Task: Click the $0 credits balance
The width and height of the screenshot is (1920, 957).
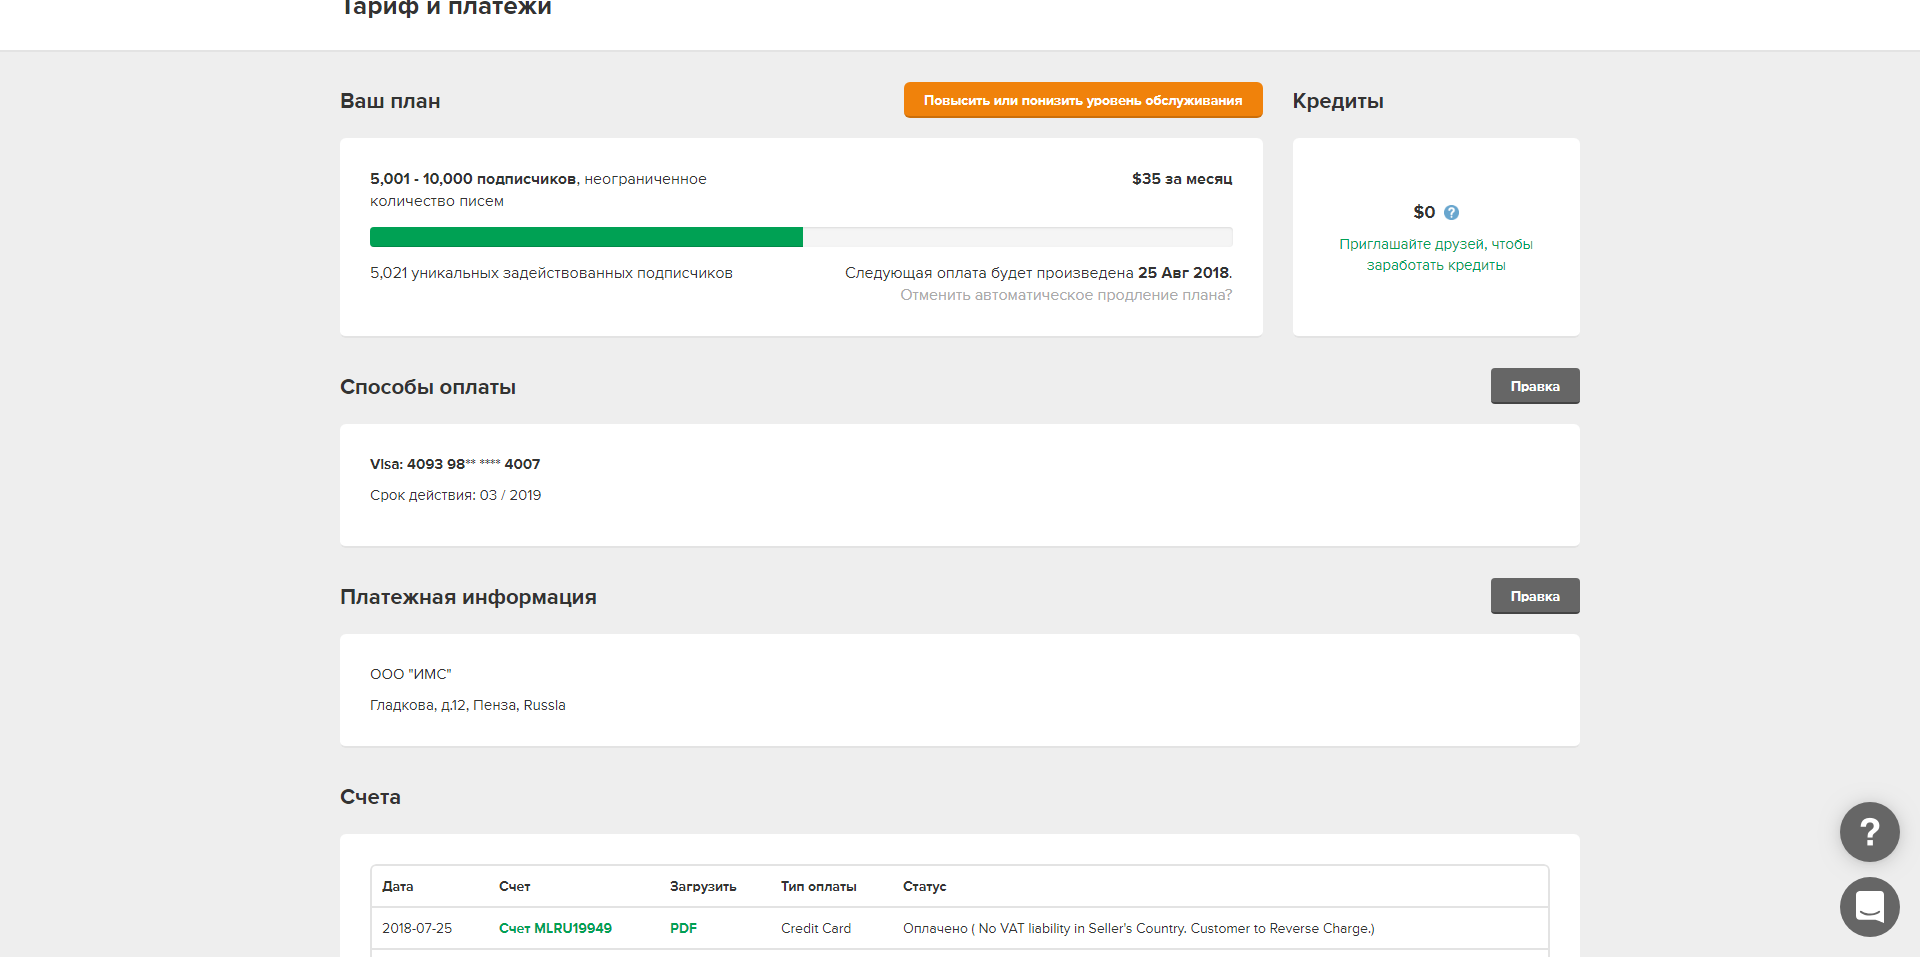Action: click(x=1423, y=212)
